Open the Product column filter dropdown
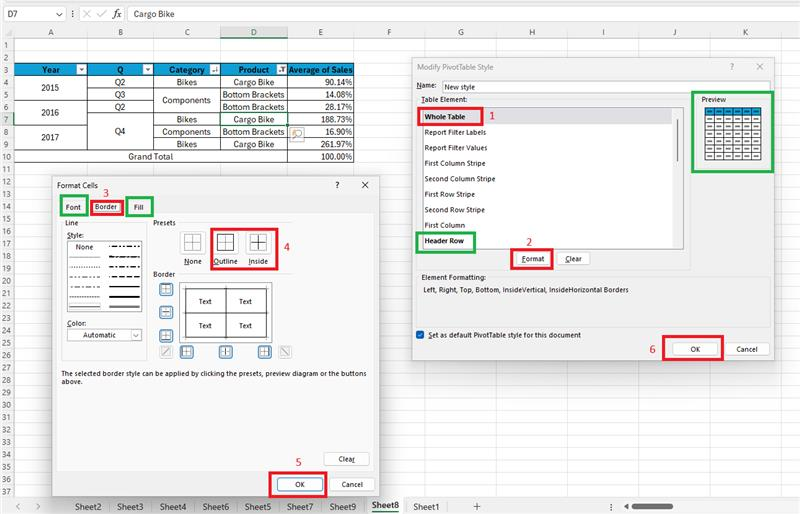This screenshot has width=800, height=514. pyautogui.click(x=282, y=69)
